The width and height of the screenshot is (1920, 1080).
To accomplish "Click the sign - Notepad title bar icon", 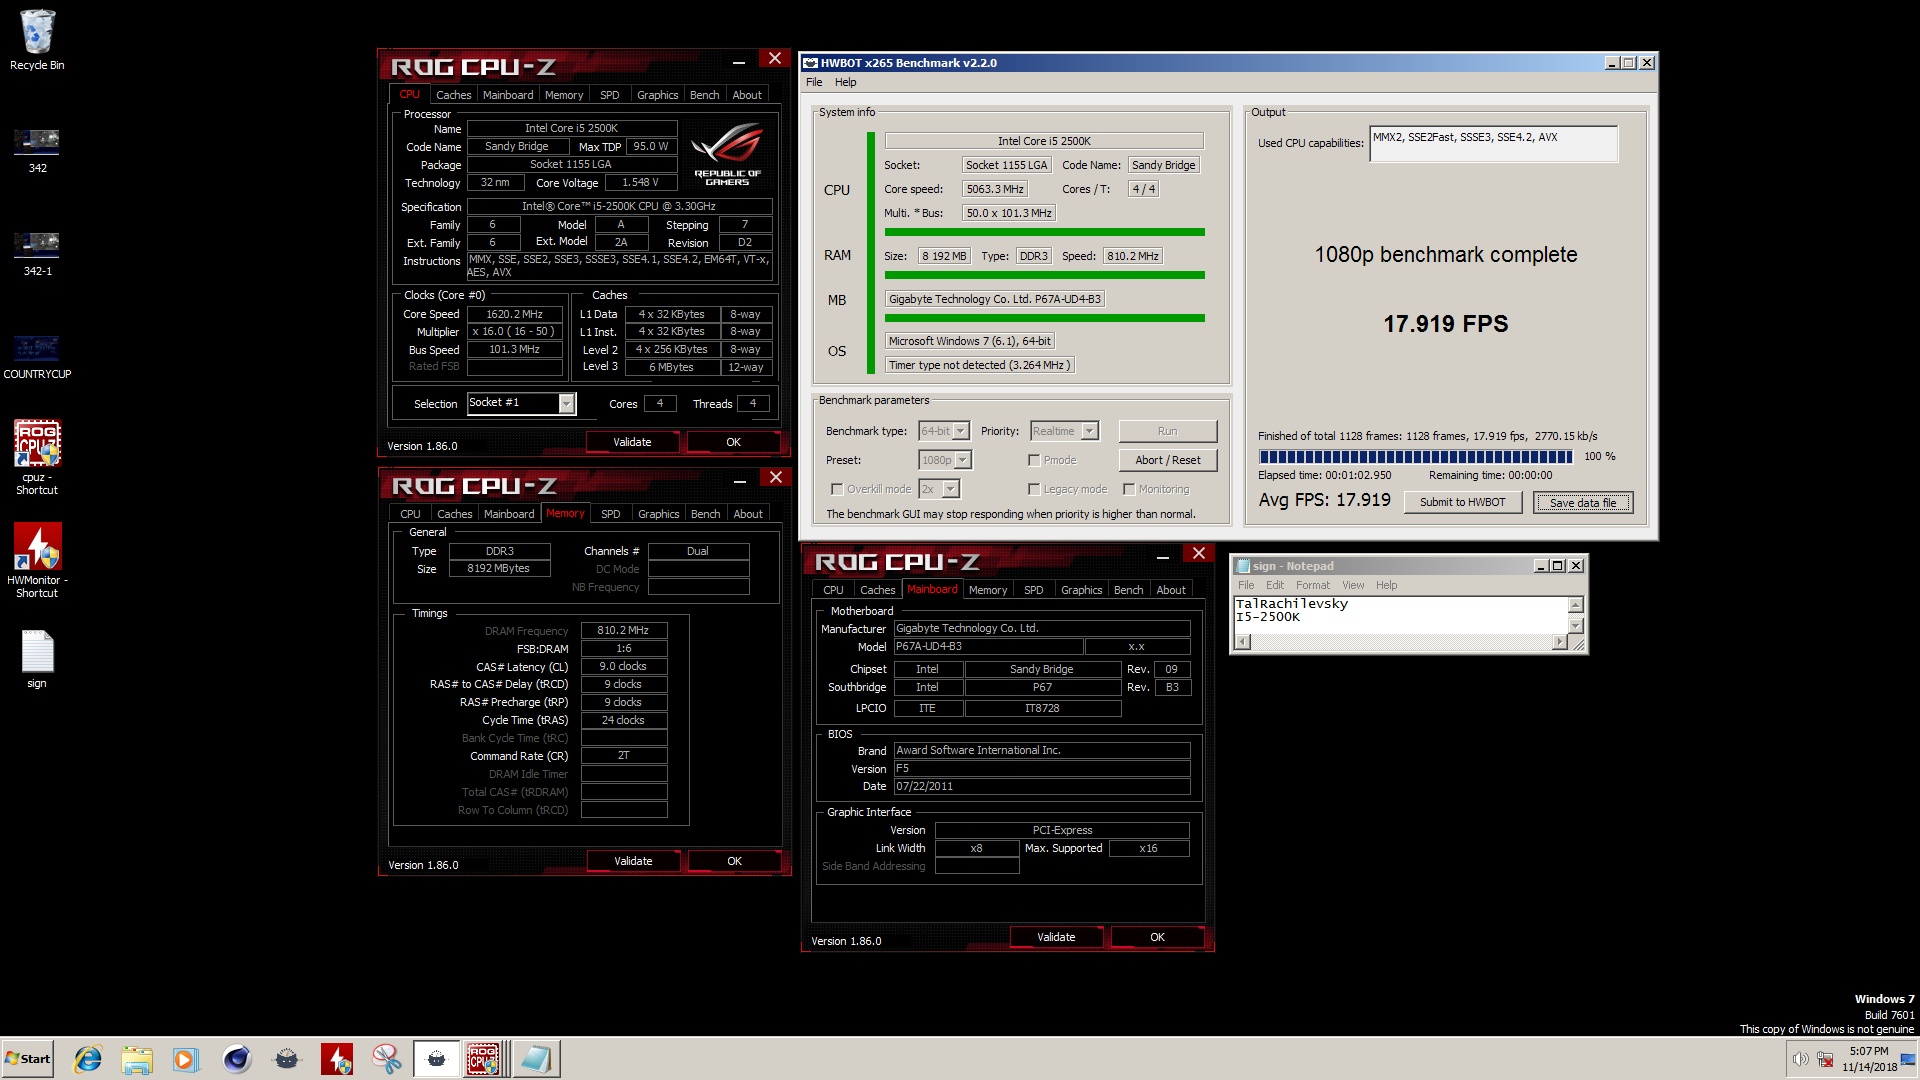I will [1243, 566].
